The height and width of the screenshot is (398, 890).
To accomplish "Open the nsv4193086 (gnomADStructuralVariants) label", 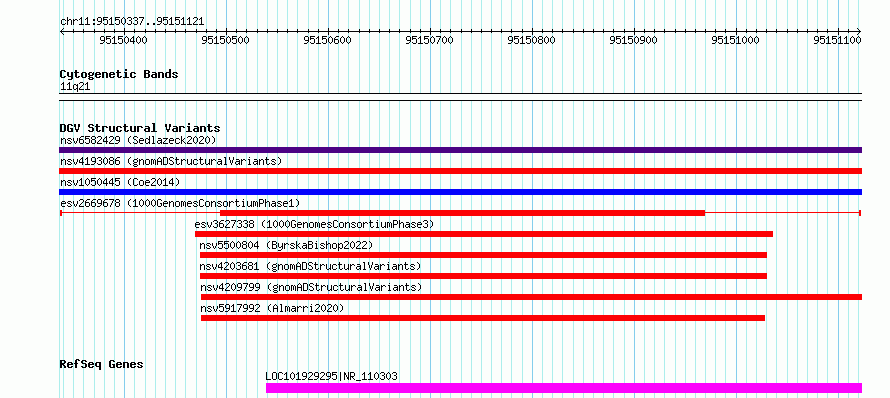I will [x=171, y=161].
